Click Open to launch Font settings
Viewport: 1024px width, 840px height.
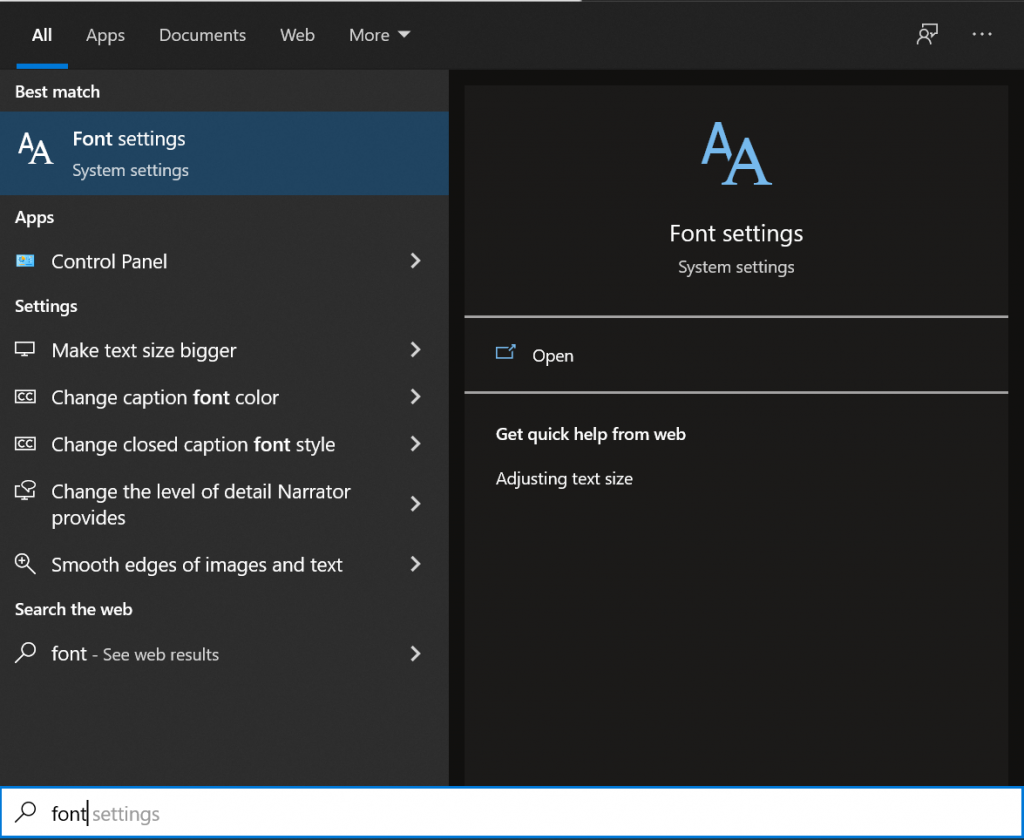553,355
